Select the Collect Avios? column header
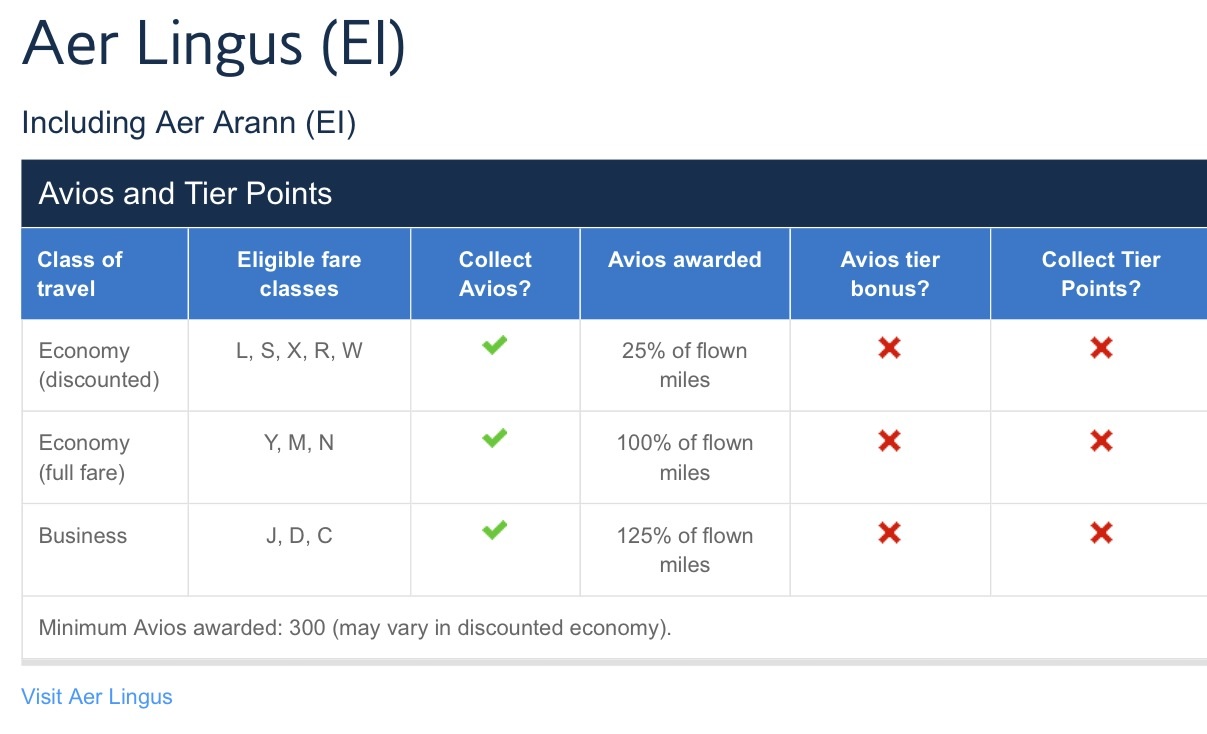Image resolution: width=1207 pixels, height=734 pixels. tap(495, 274)
